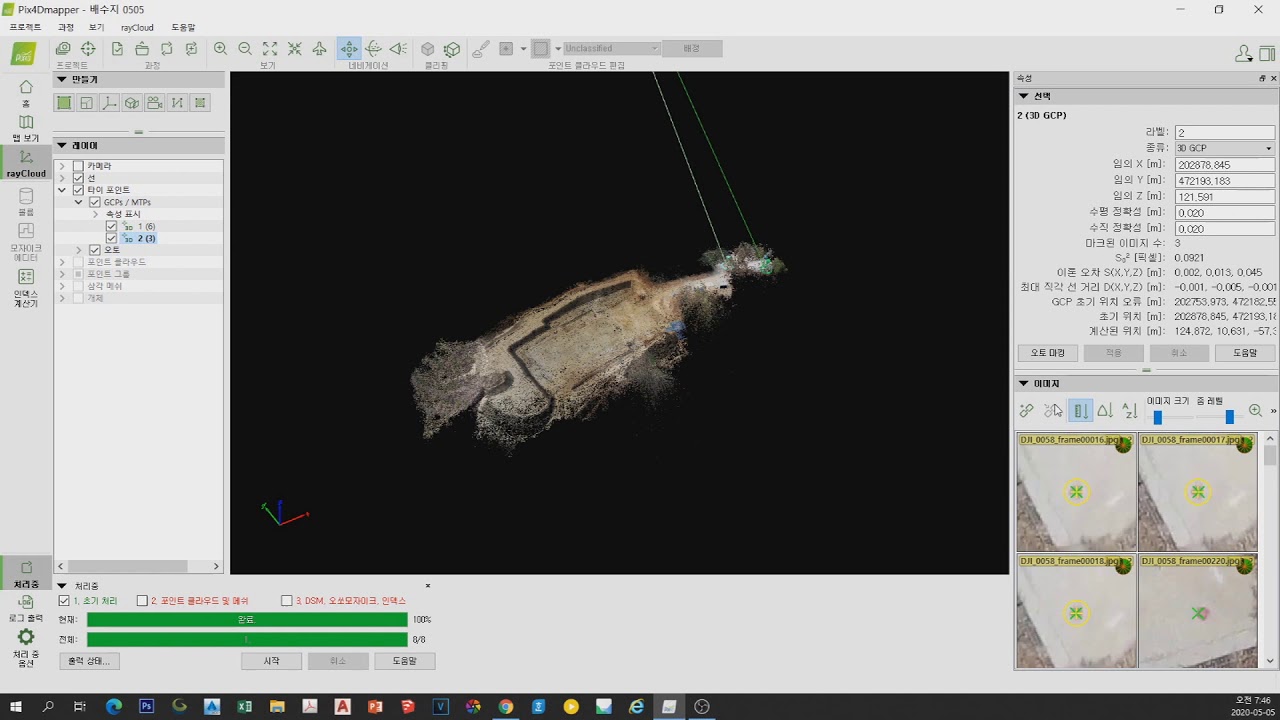Image resolution: width=1280 pixels, height=720 pixels.
Task: Enable the 카메라 layer checkbox
Action: [x=78, y=166]
